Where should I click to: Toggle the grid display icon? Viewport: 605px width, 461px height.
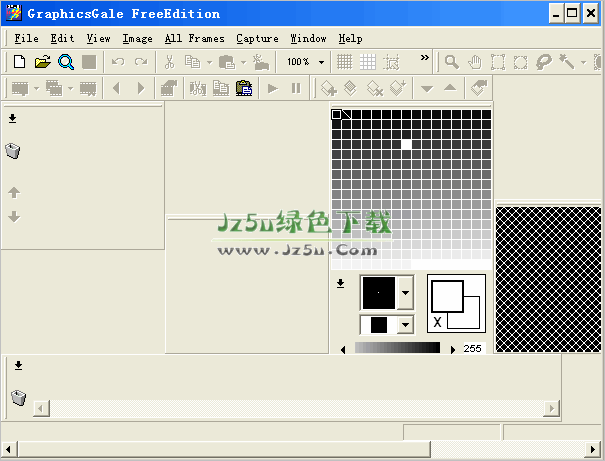click(x=345, y=62)
